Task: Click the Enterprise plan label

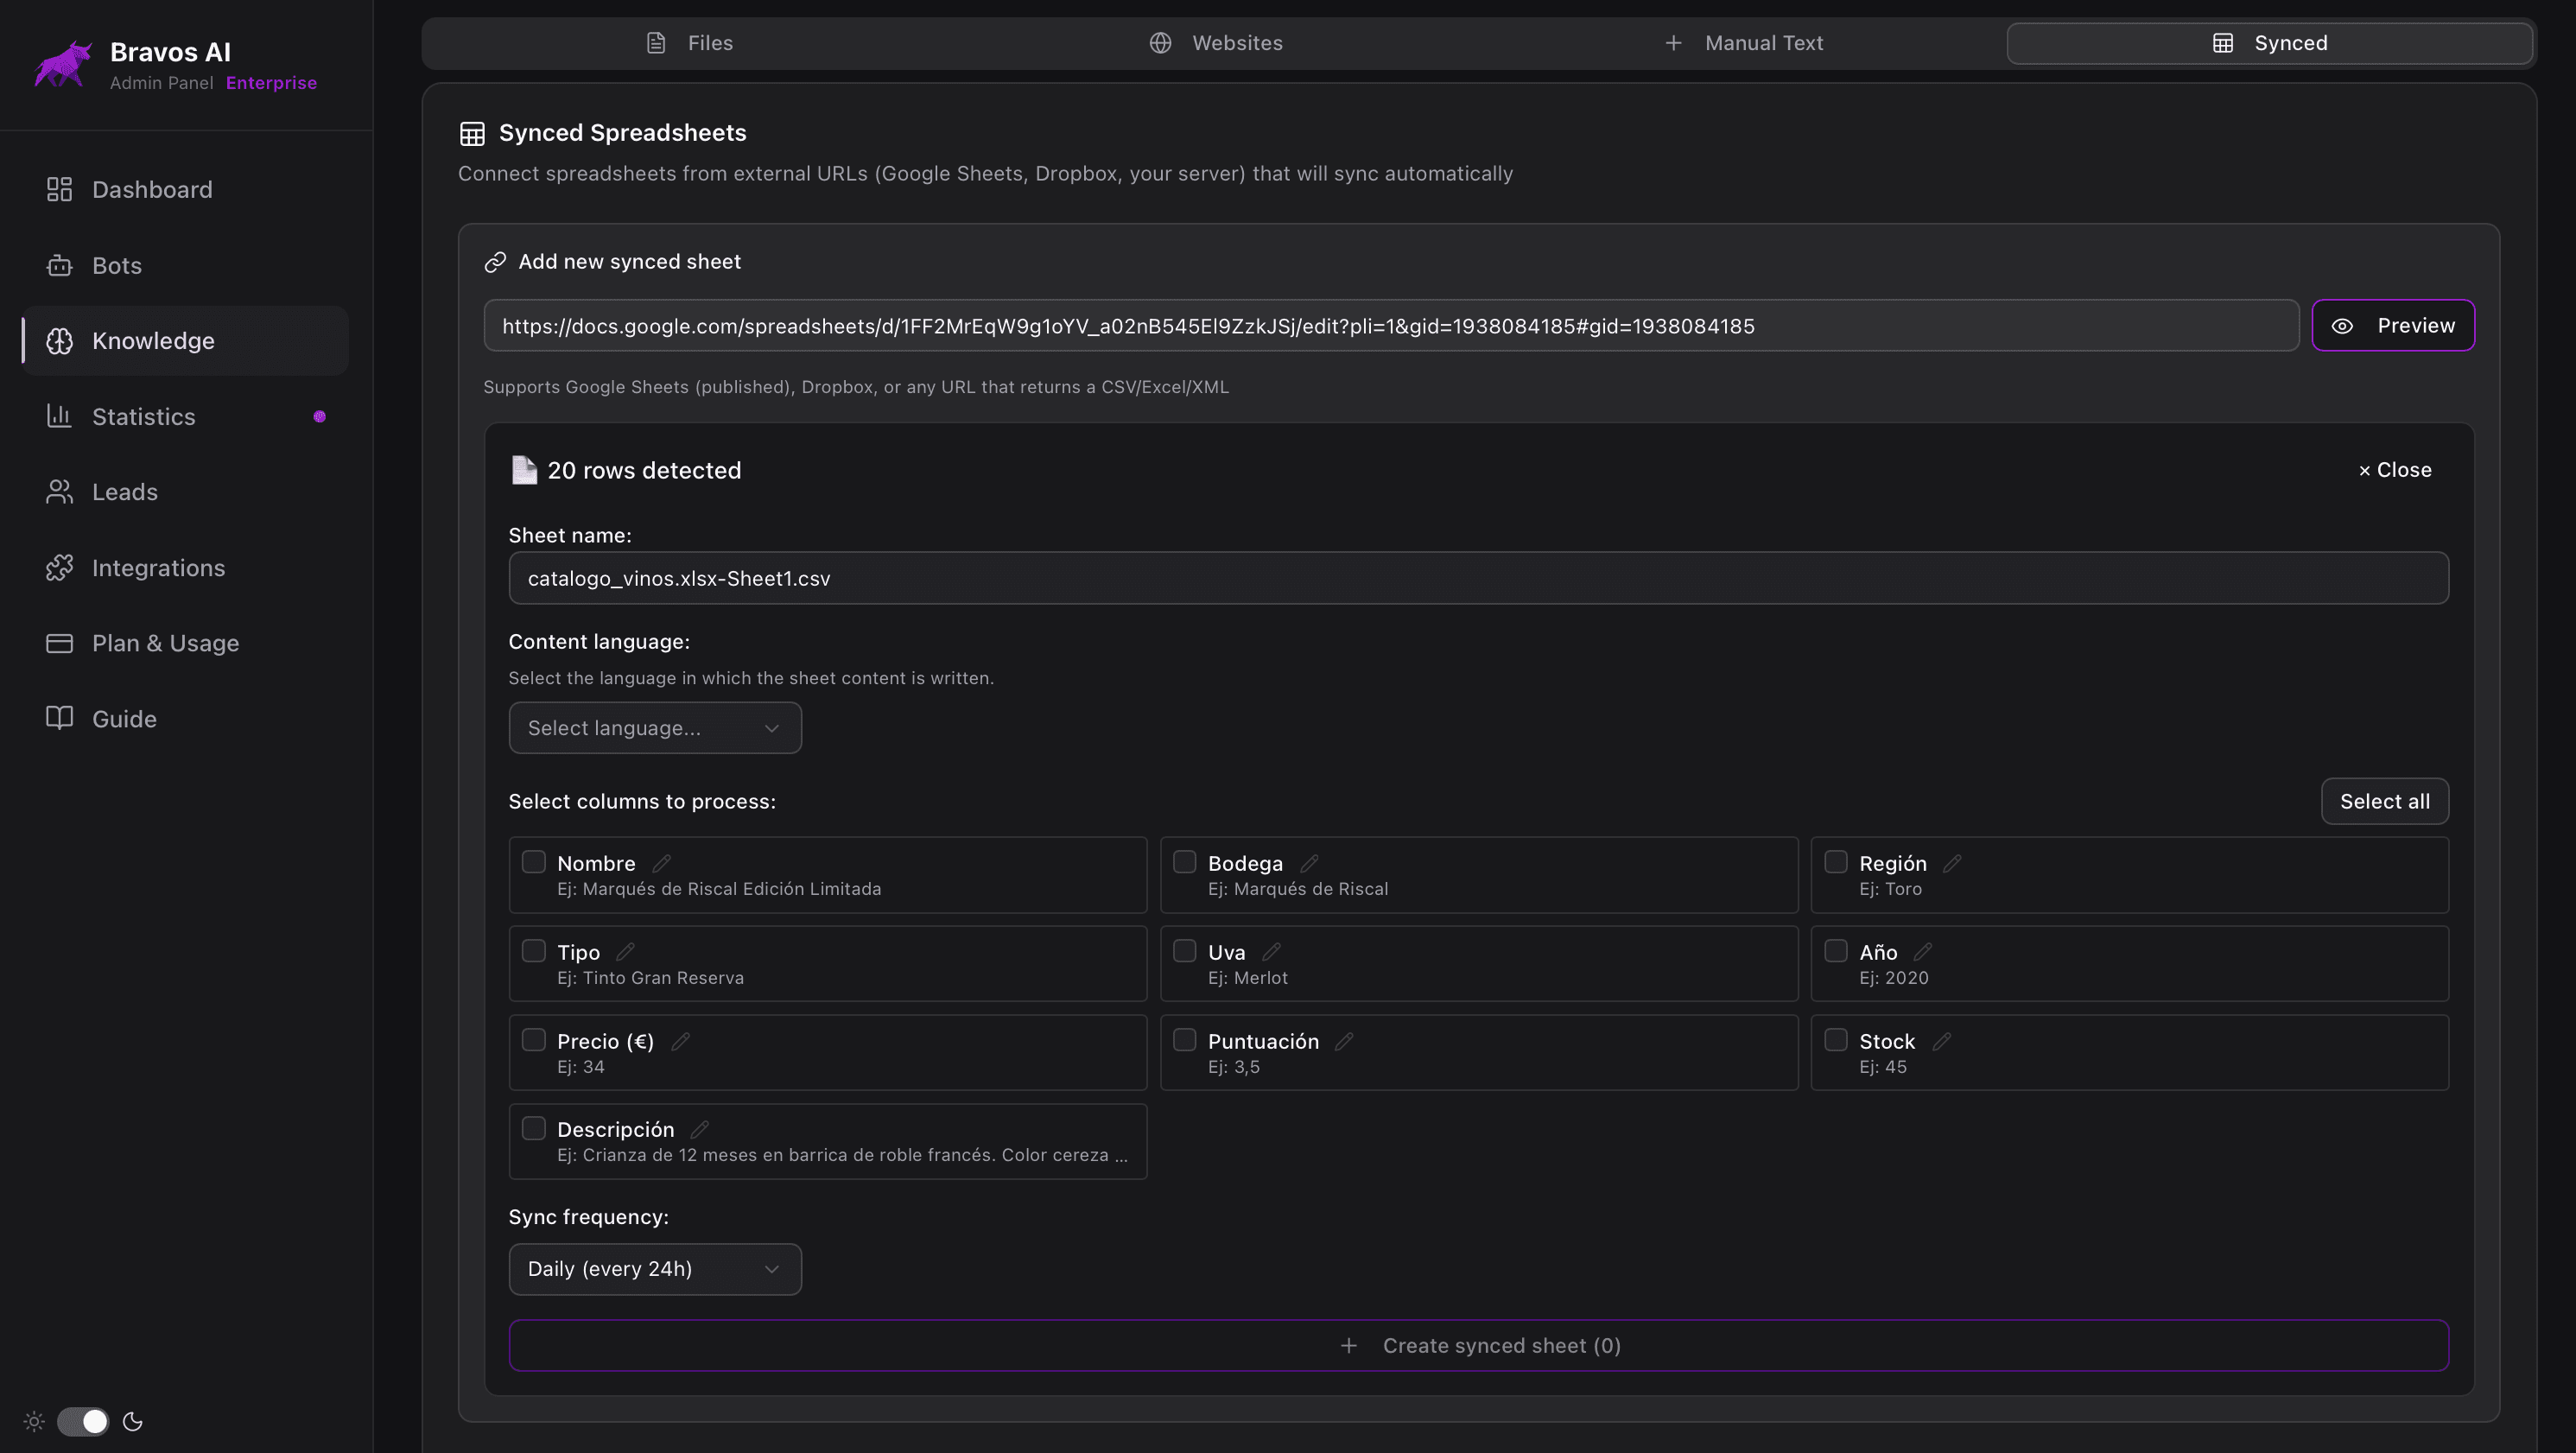Action: pos(271,83)
